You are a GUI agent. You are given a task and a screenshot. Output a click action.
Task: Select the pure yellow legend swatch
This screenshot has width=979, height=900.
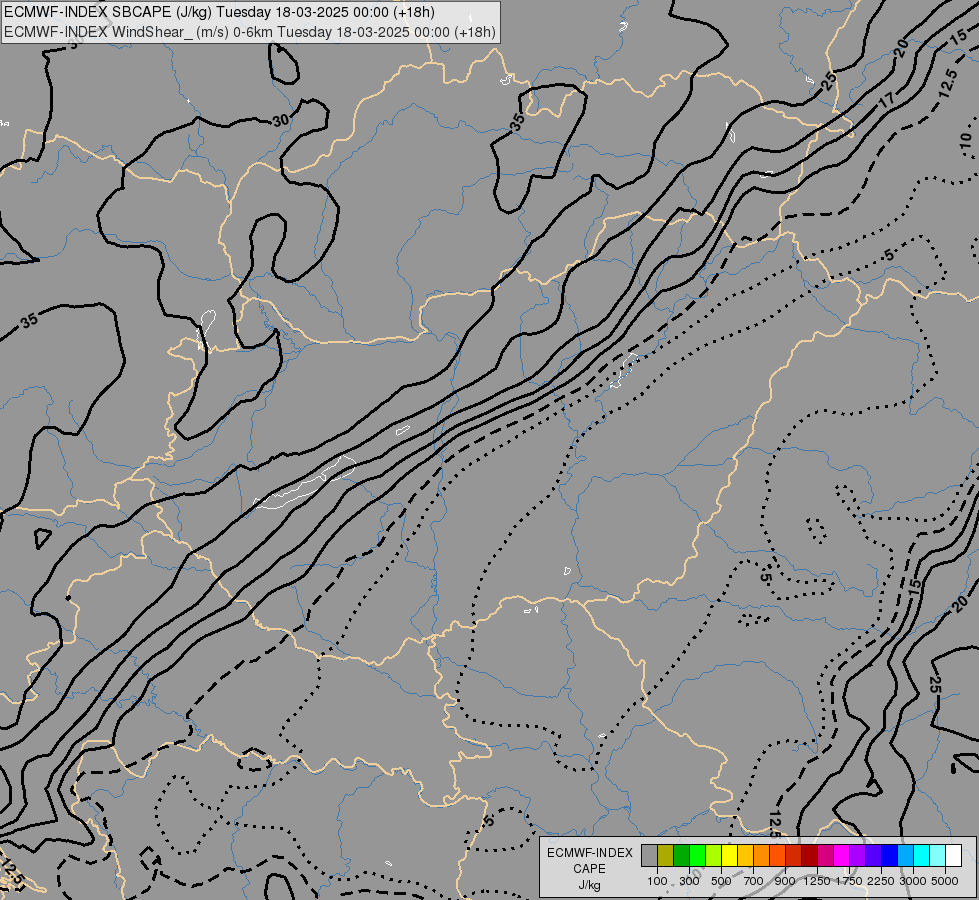(x=729, y=855)
